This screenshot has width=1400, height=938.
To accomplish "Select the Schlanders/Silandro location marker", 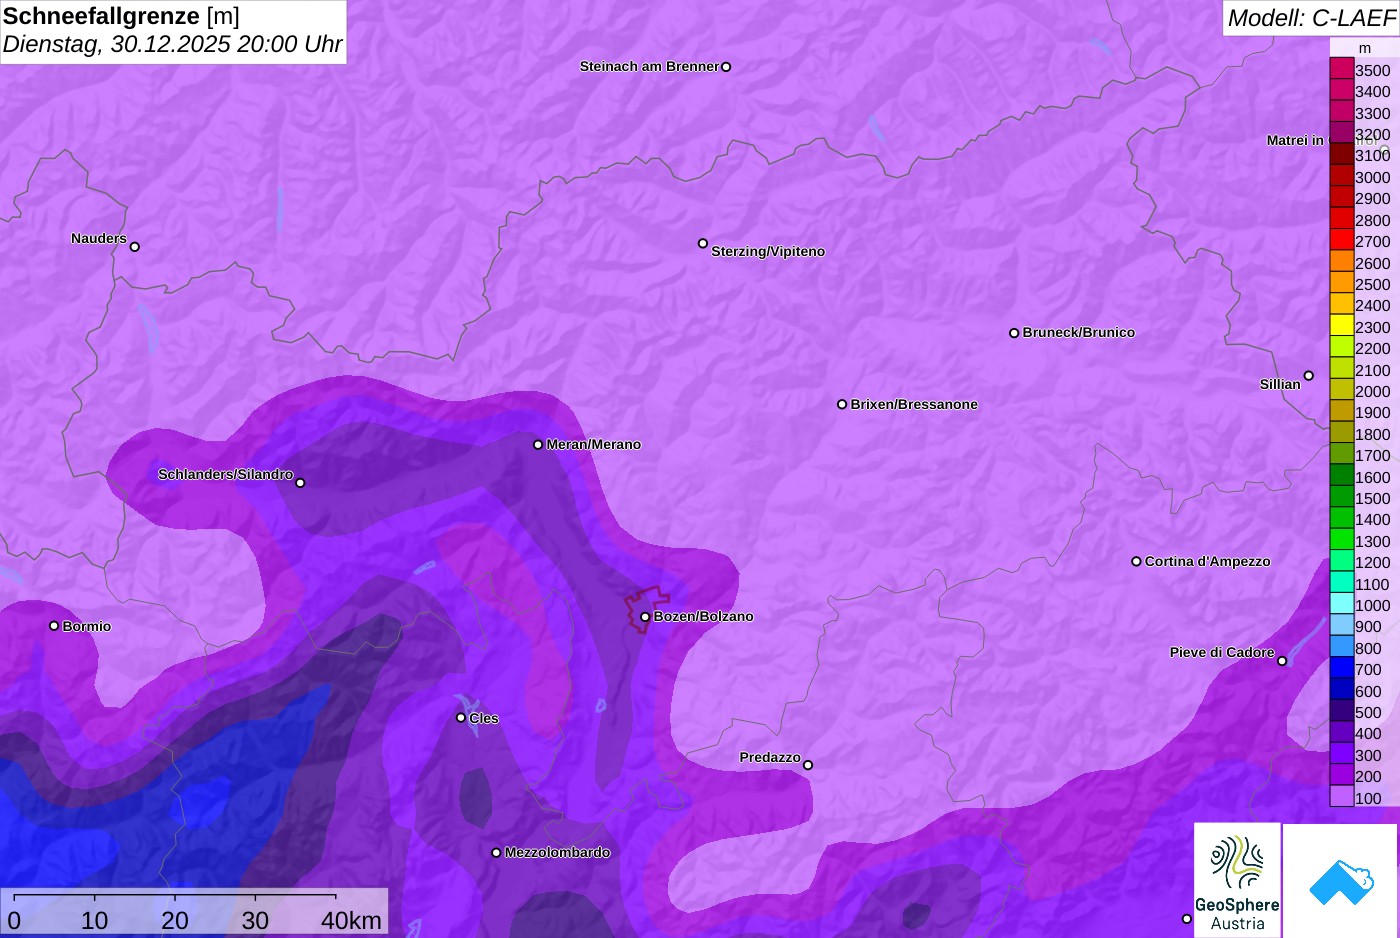I will point(300,483).
